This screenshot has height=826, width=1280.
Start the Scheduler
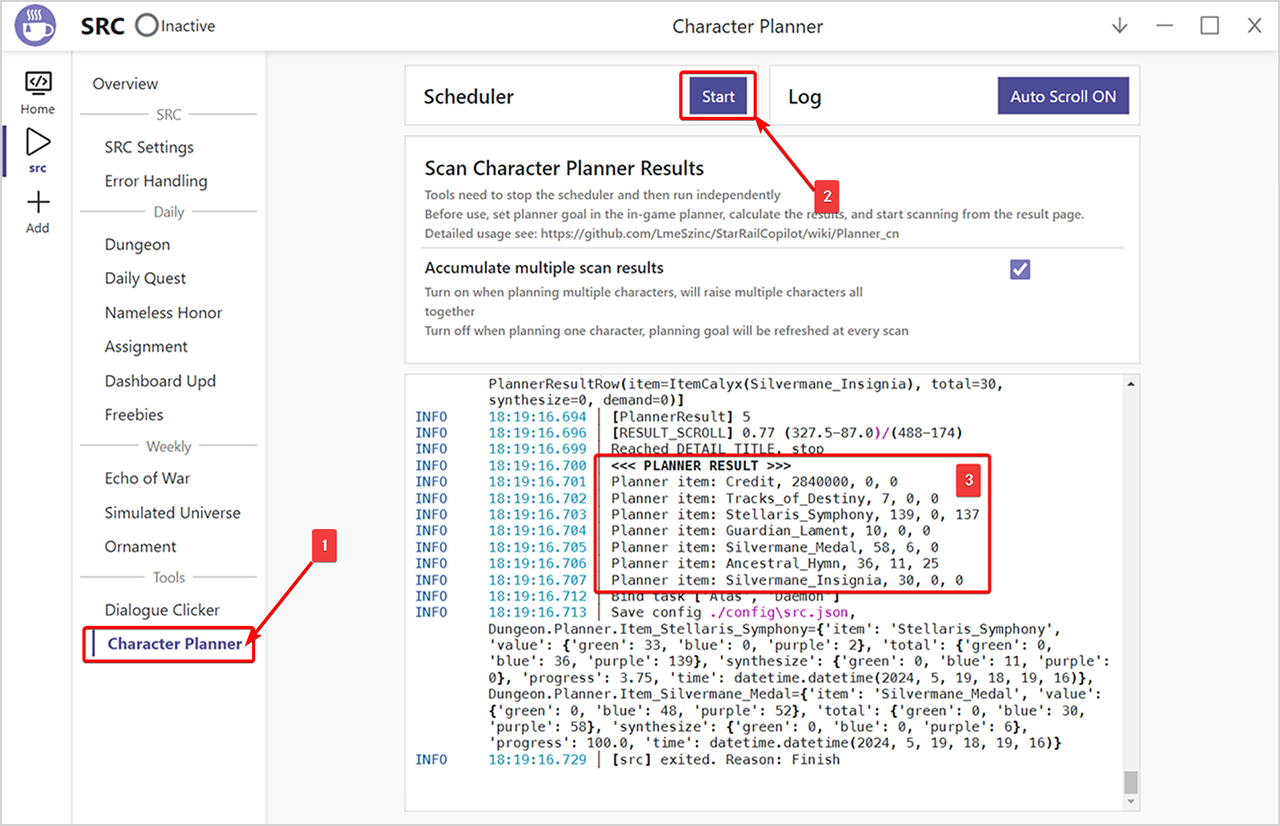click(718, 97)
